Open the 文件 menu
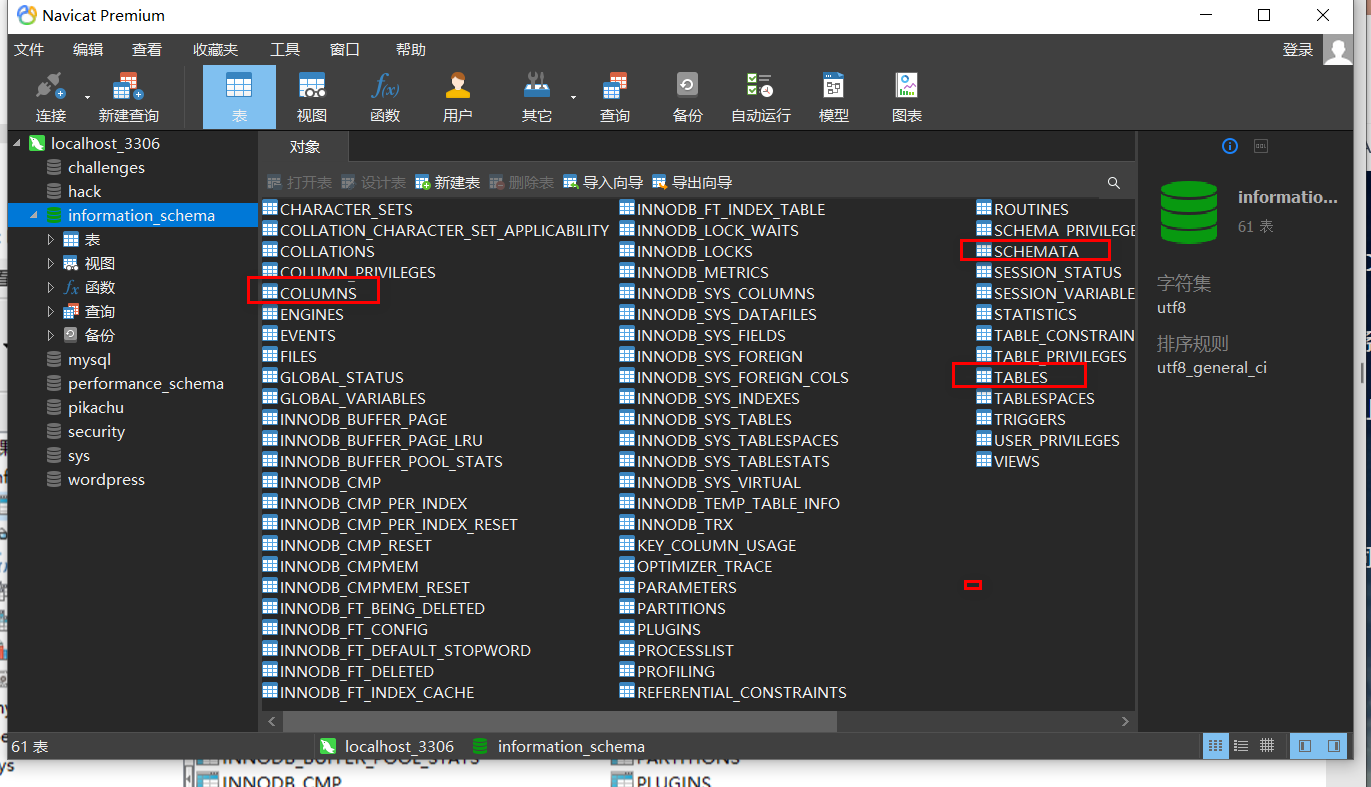The height and width of the screenshot is (787, 1371). click(x=29, y=49)
